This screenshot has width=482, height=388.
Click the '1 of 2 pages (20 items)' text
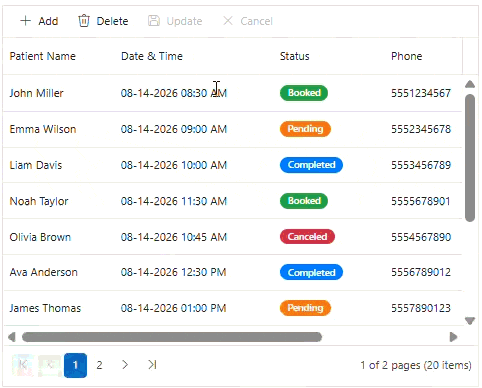416,365
